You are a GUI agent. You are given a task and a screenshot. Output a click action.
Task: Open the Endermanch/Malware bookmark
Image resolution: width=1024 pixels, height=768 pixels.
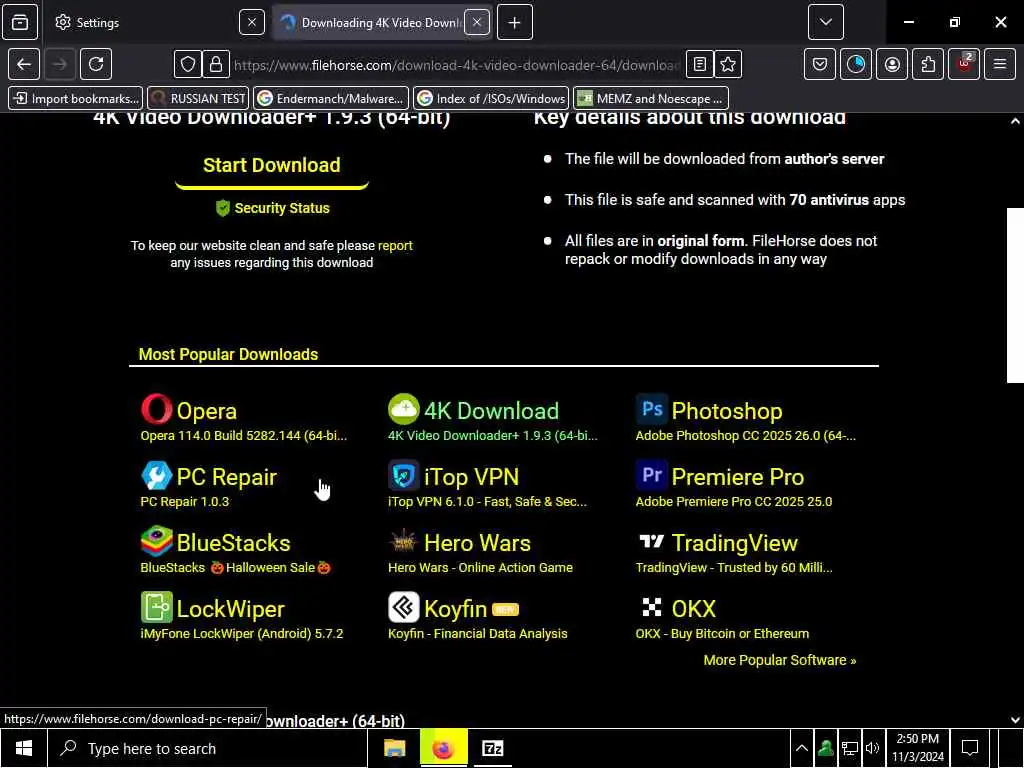(330, 99)
